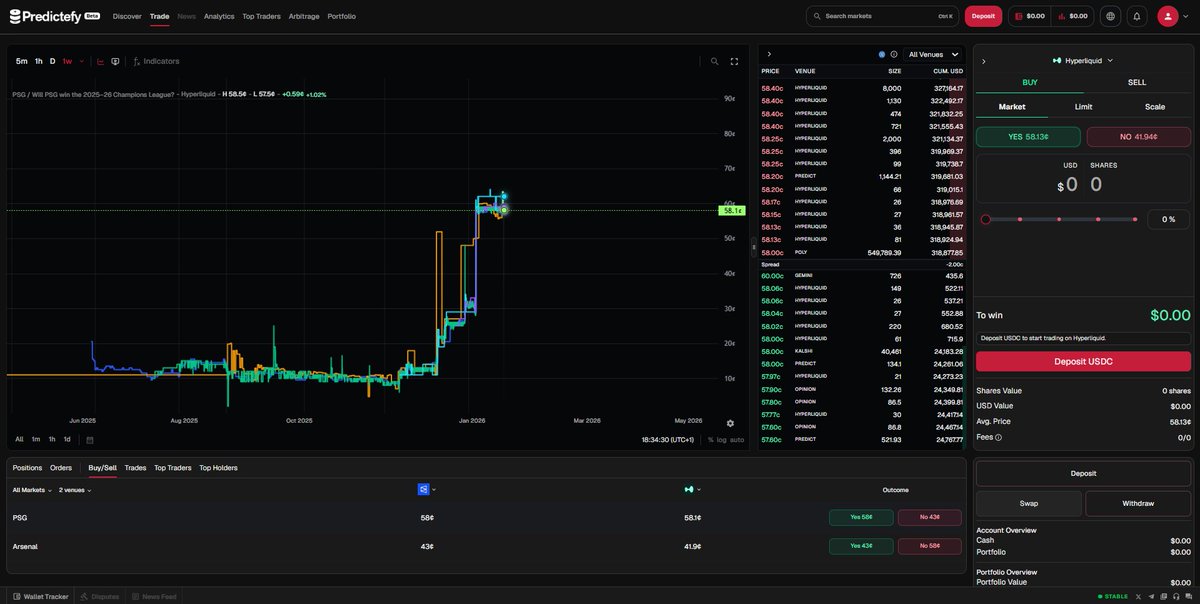Click the 0 % percentage field
The height and width of the screenshot is (604, 1200).
1168,219
